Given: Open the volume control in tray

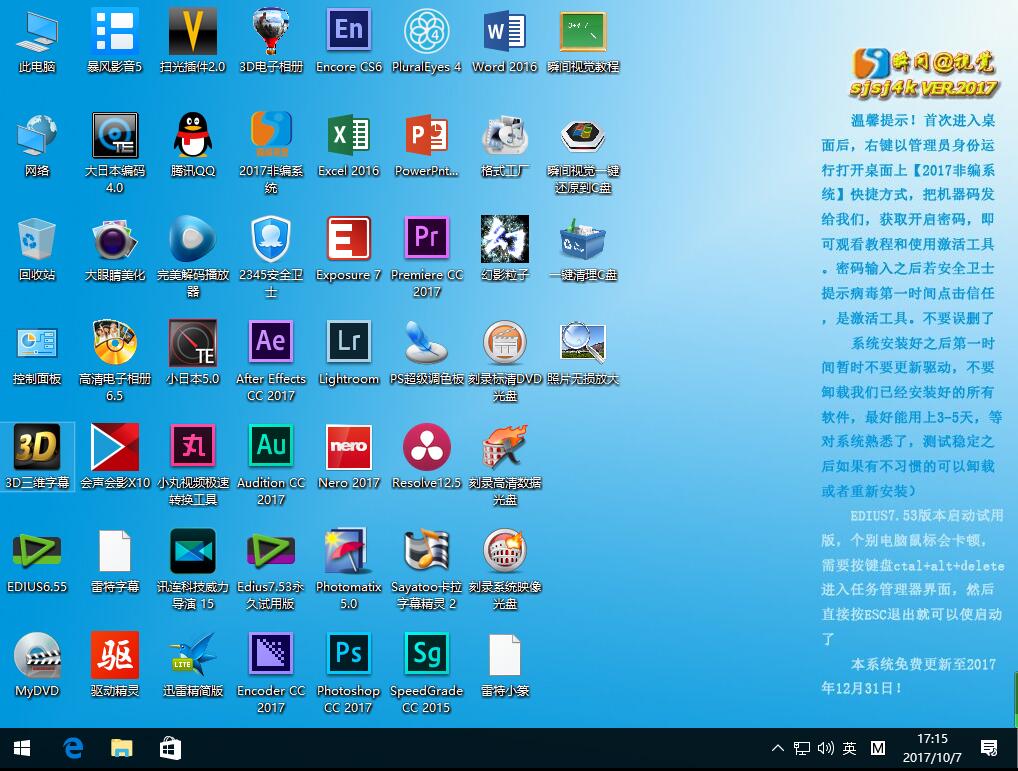Looking at the screenshot, I should tap(825, 748).
